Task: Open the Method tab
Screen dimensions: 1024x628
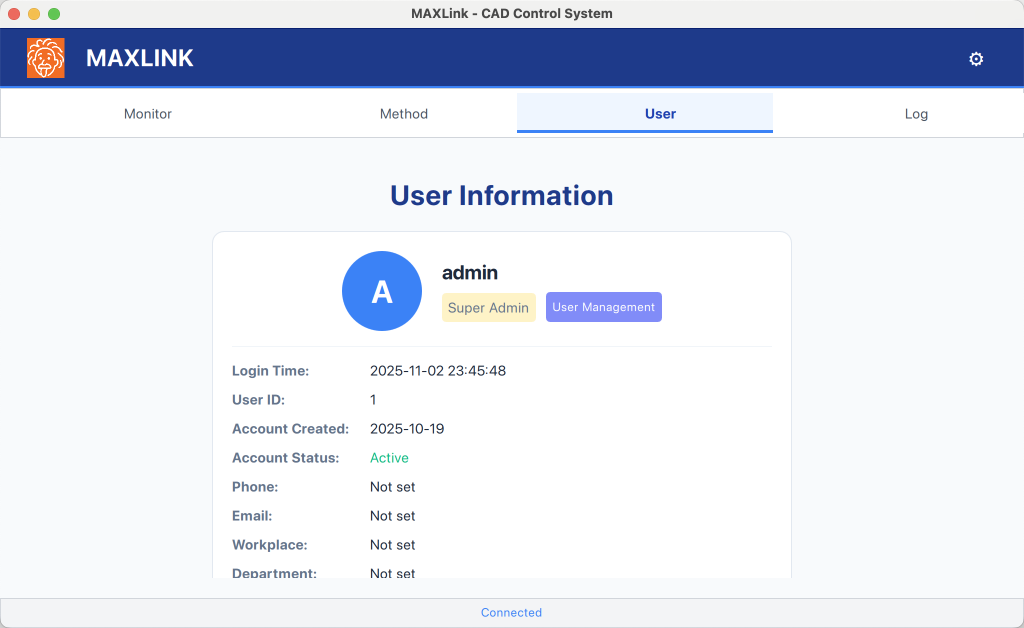Action: [x=404, y=114]
